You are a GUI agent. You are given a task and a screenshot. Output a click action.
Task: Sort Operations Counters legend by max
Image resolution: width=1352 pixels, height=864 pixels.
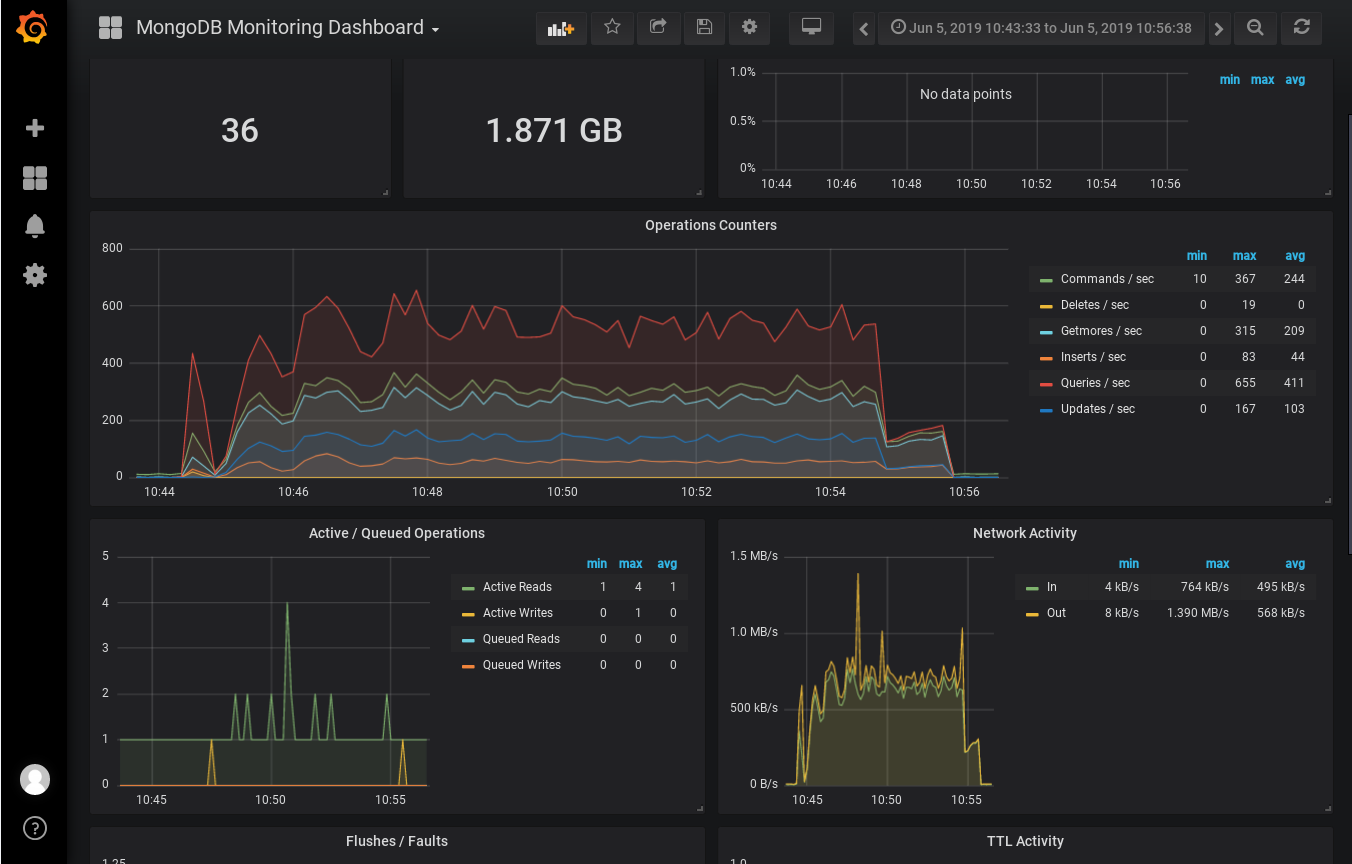pos(1244,256)
